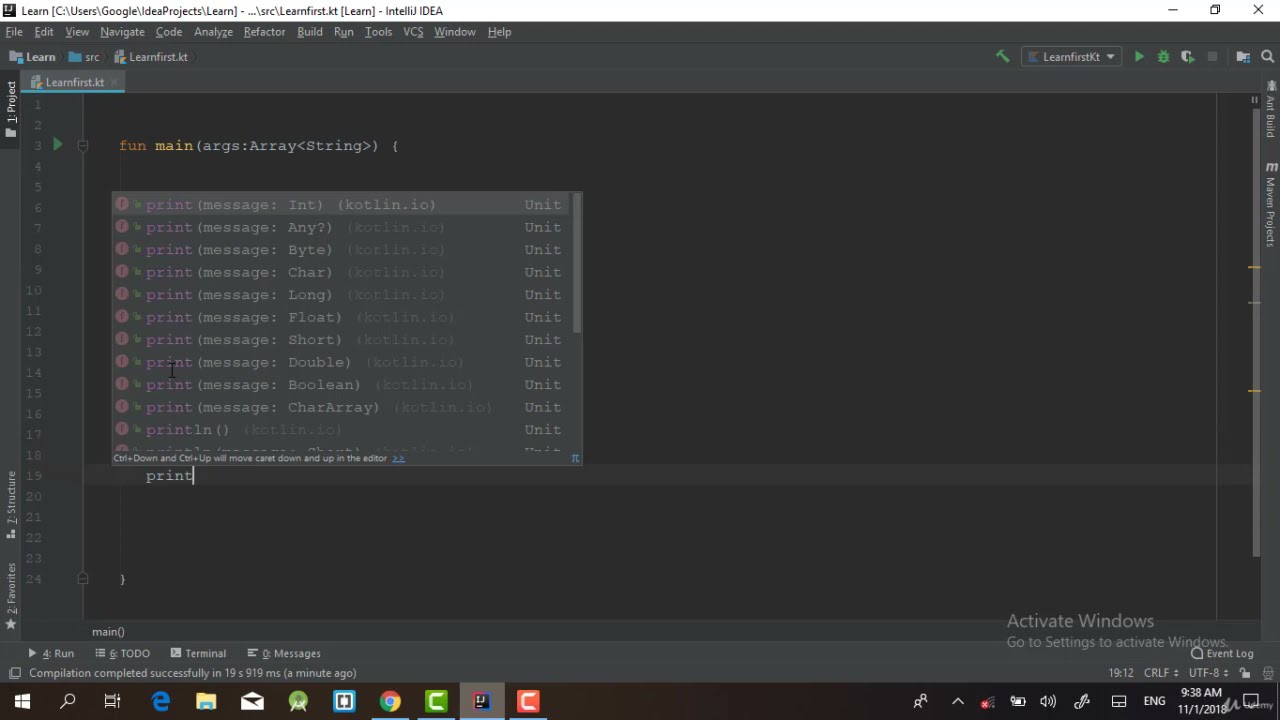Open Search Everywhere magnifier icon
This screenshot has height=720, width=1280.
tap(1268, 57)
